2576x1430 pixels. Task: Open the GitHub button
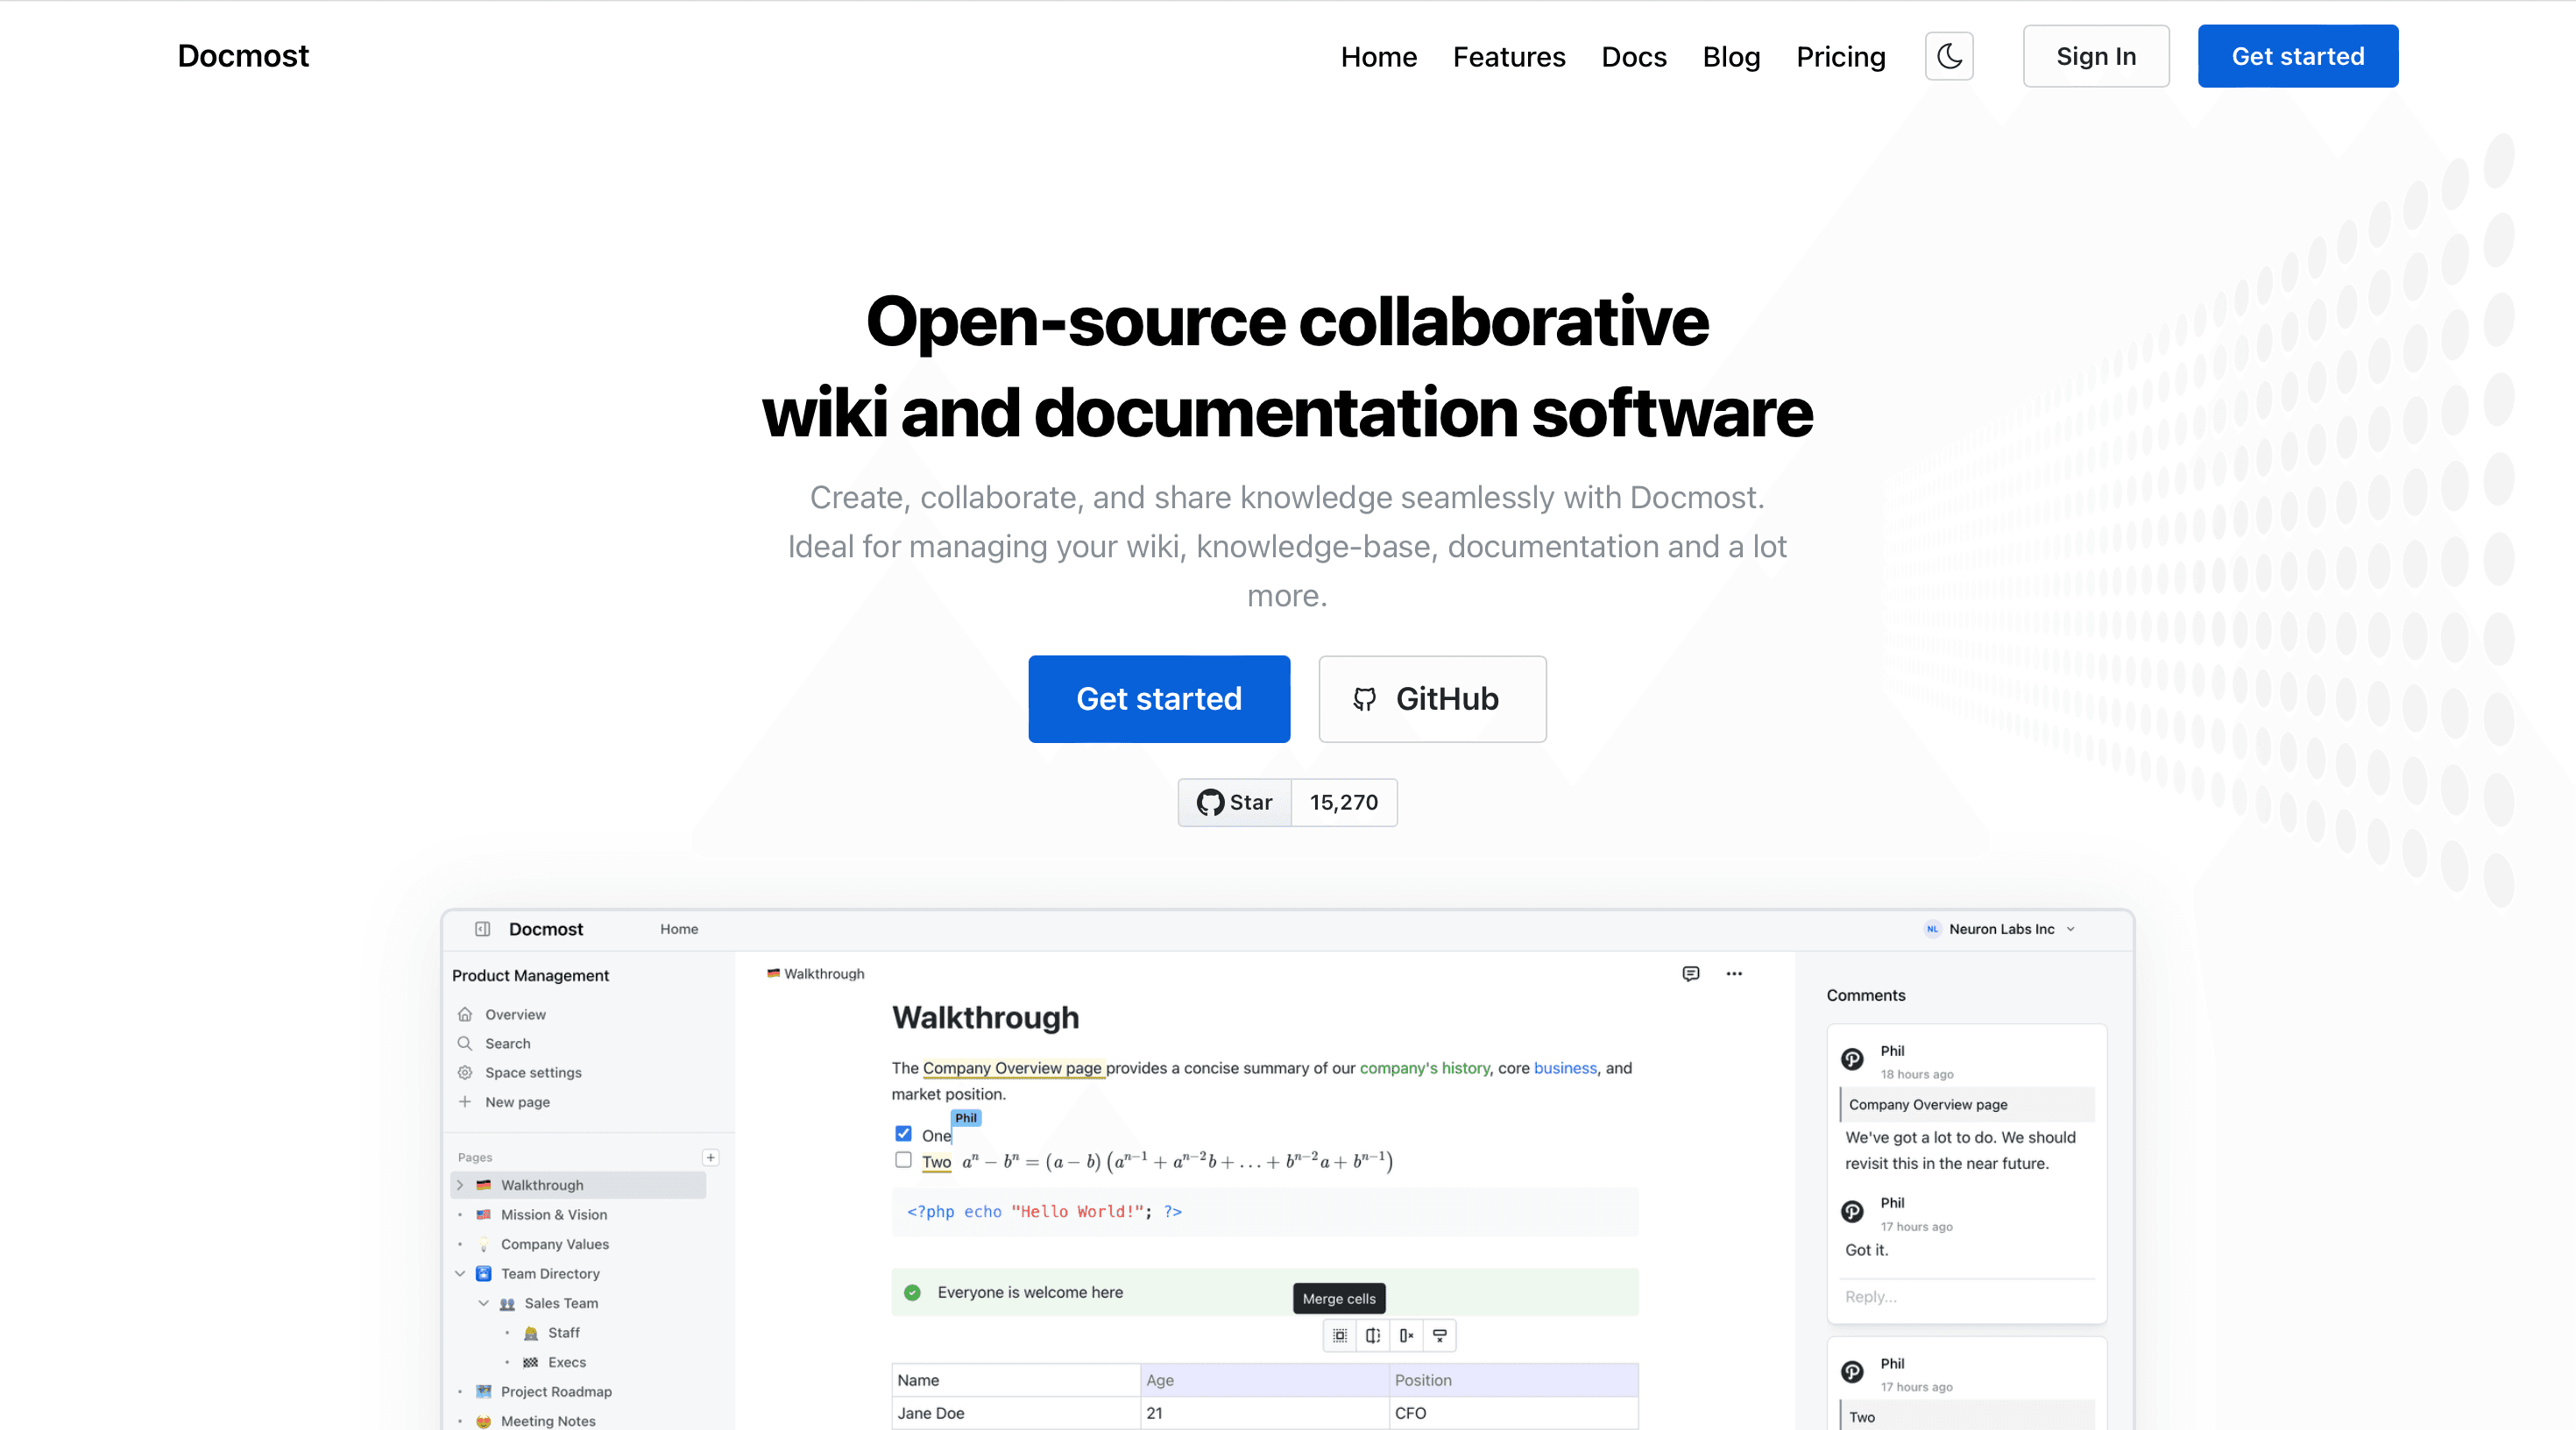1431,698
